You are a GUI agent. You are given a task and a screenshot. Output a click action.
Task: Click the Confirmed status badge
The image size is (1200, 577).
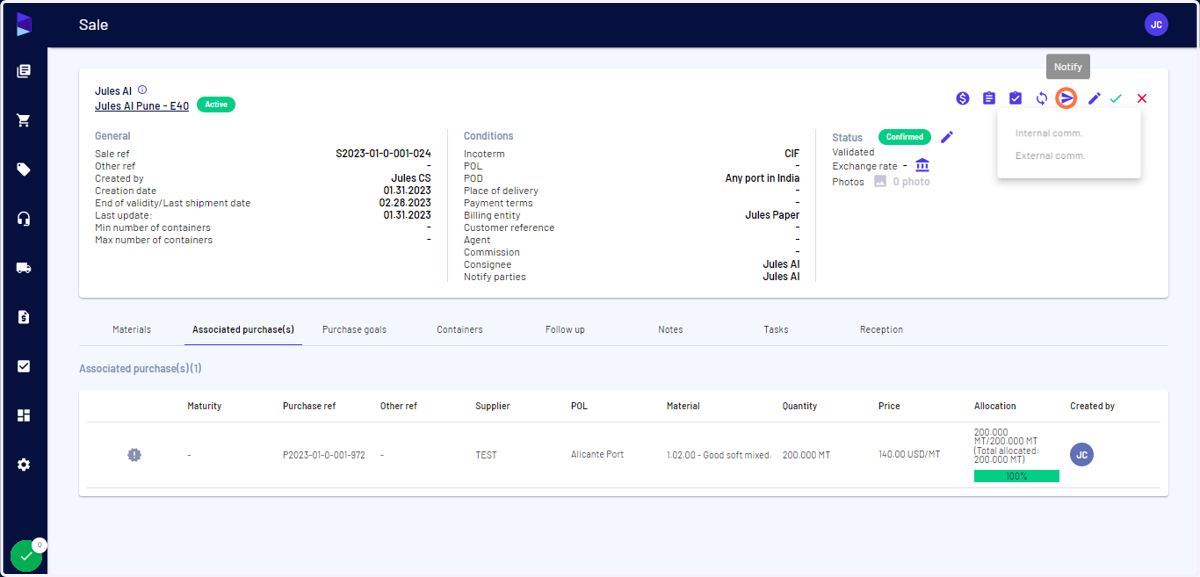905,137
